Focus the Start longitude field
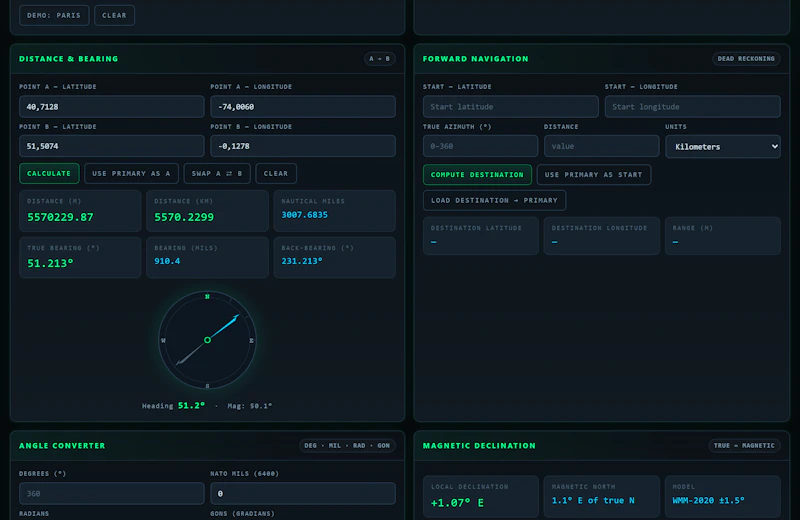Screen dimensions: 800x520 pyautogui.click(x=693, y=107)
